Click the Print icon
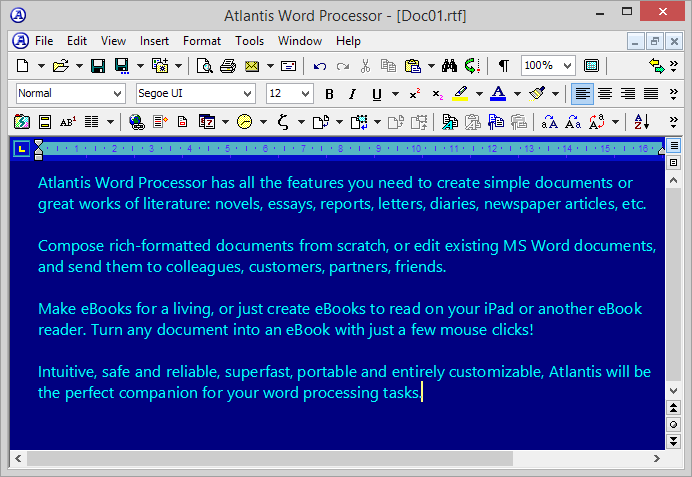 pos(227,66)
